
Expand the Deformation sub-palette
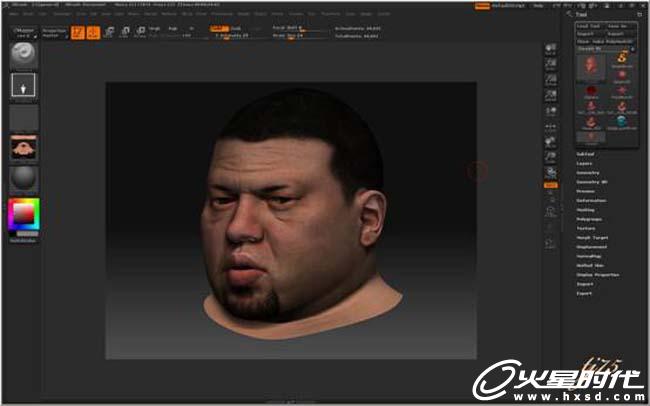click(x=592, y=201)
